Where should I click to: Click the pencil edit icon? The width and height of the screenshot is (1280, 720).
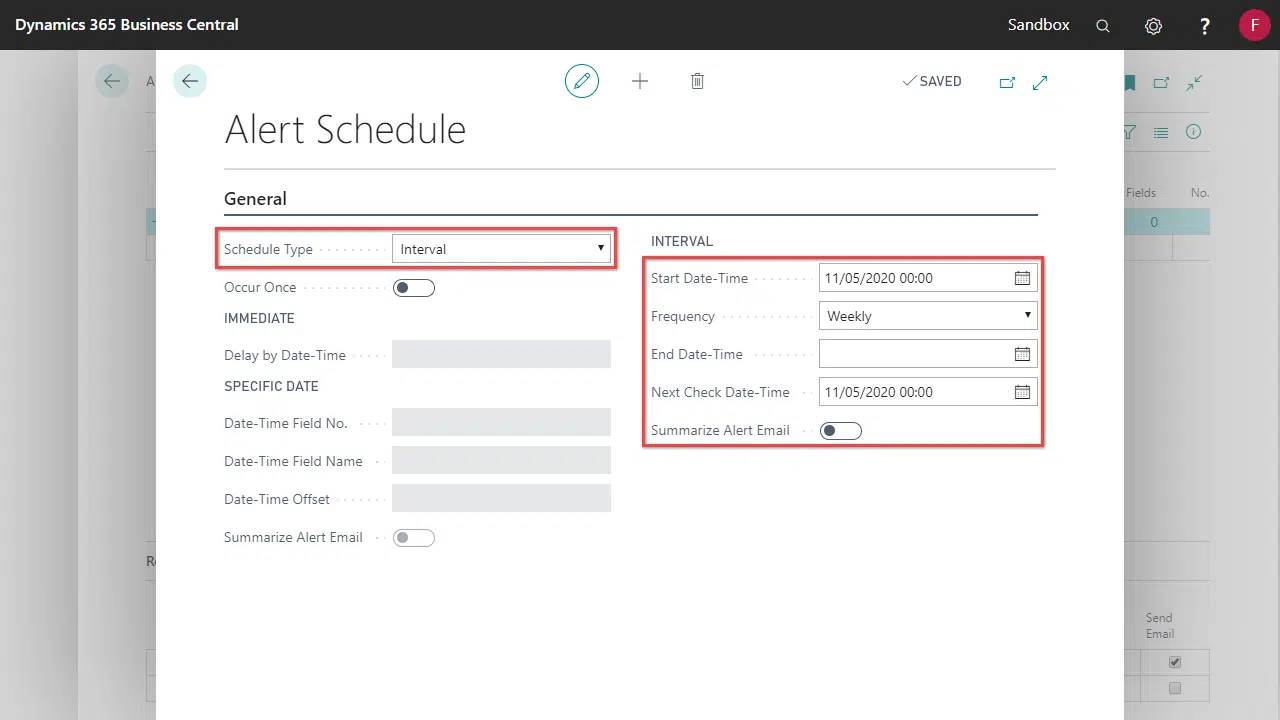click(581, 81)
